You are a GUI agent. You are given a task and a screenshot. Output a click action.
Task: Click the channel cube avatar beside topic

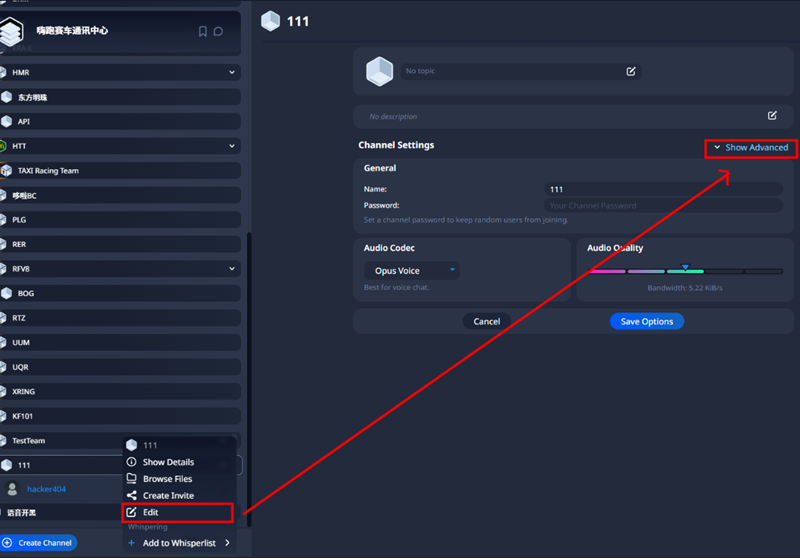tap(380, 71)
